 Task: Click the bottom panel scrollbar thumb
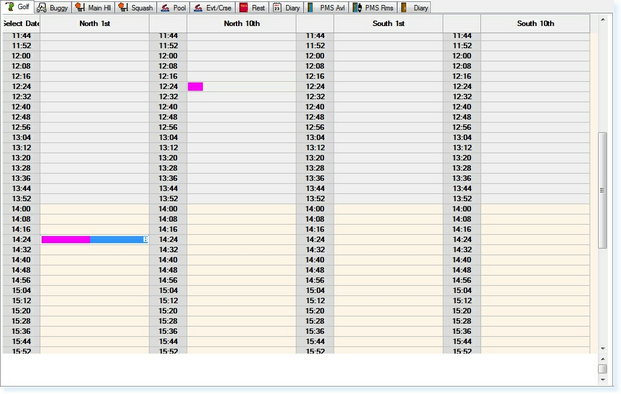click(602, 369)
